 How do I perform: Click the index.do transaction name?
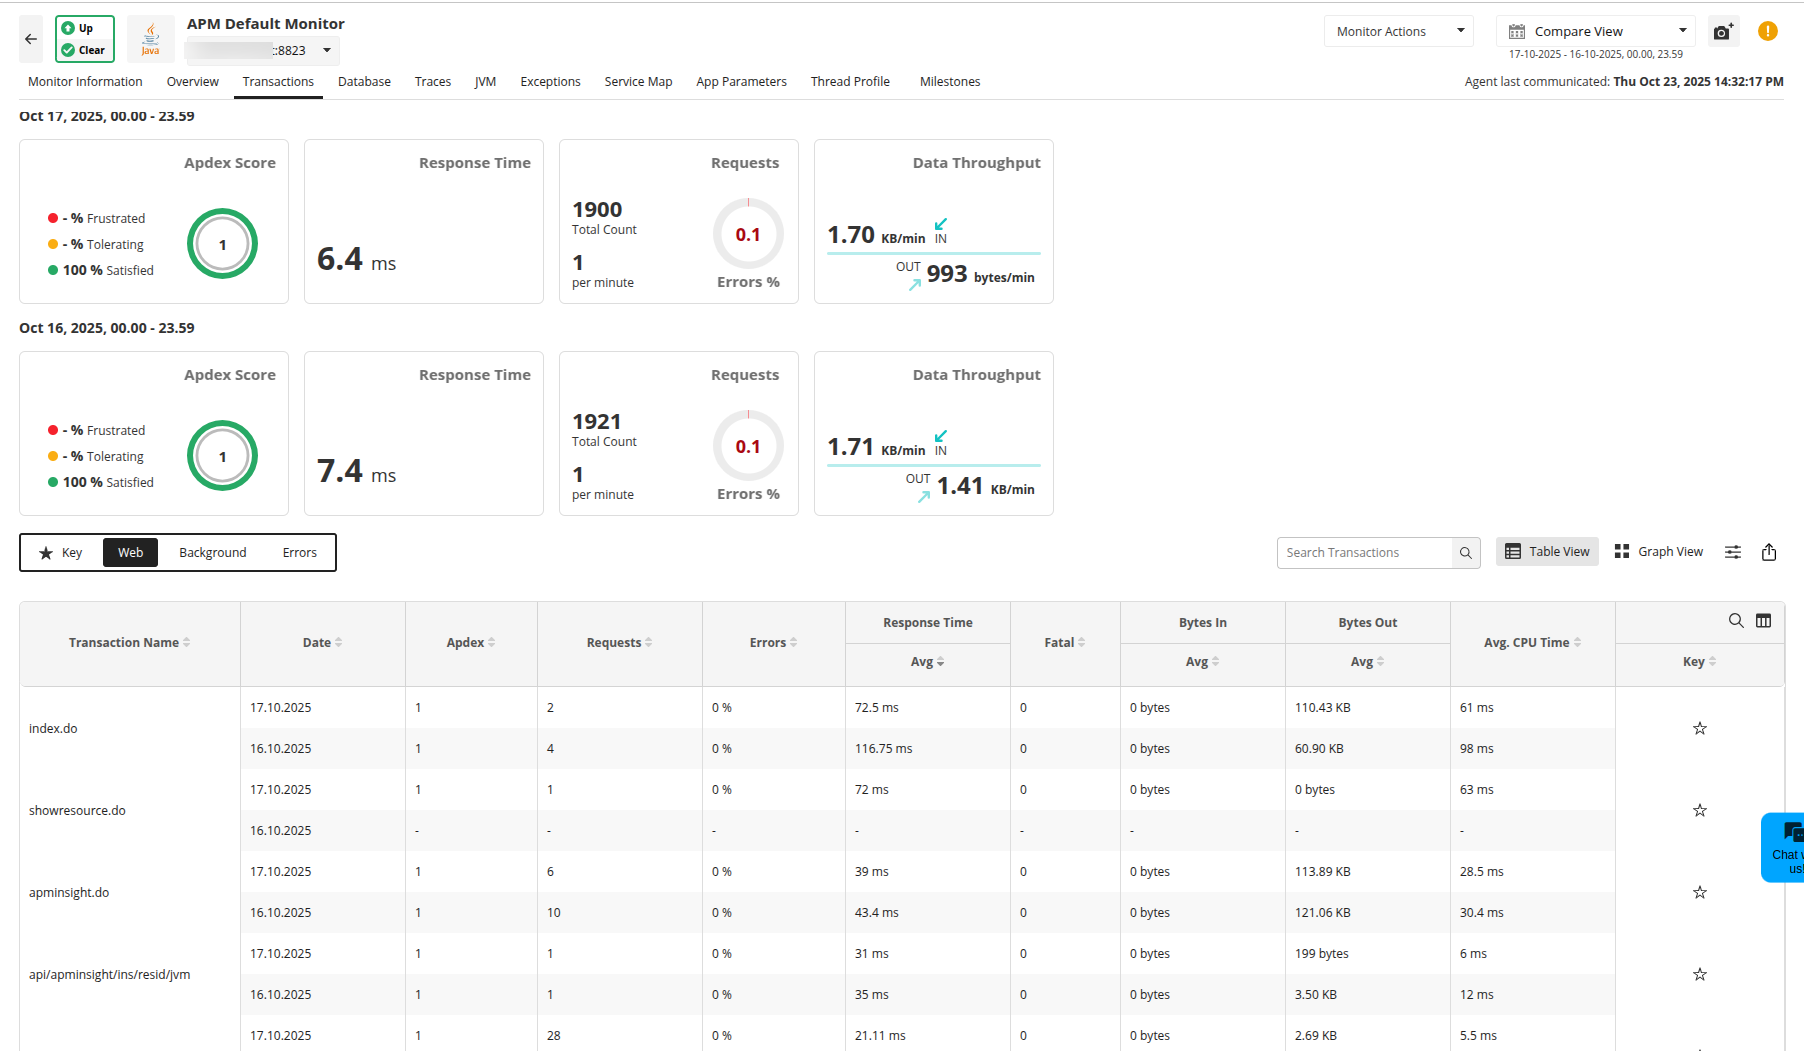pyautogui.click(x=53, y=729)
